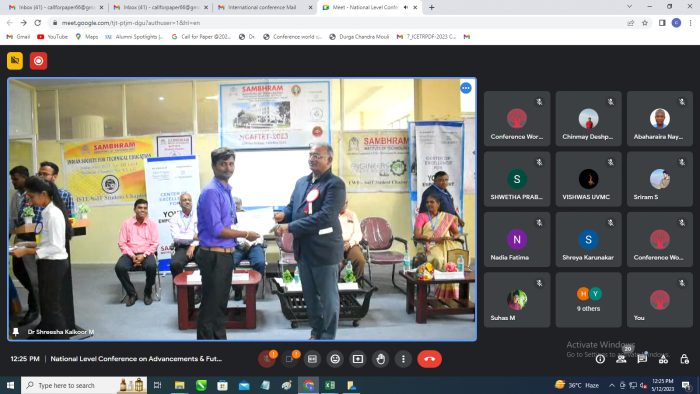Open the Present now screen icon

(x=358, y=359)
